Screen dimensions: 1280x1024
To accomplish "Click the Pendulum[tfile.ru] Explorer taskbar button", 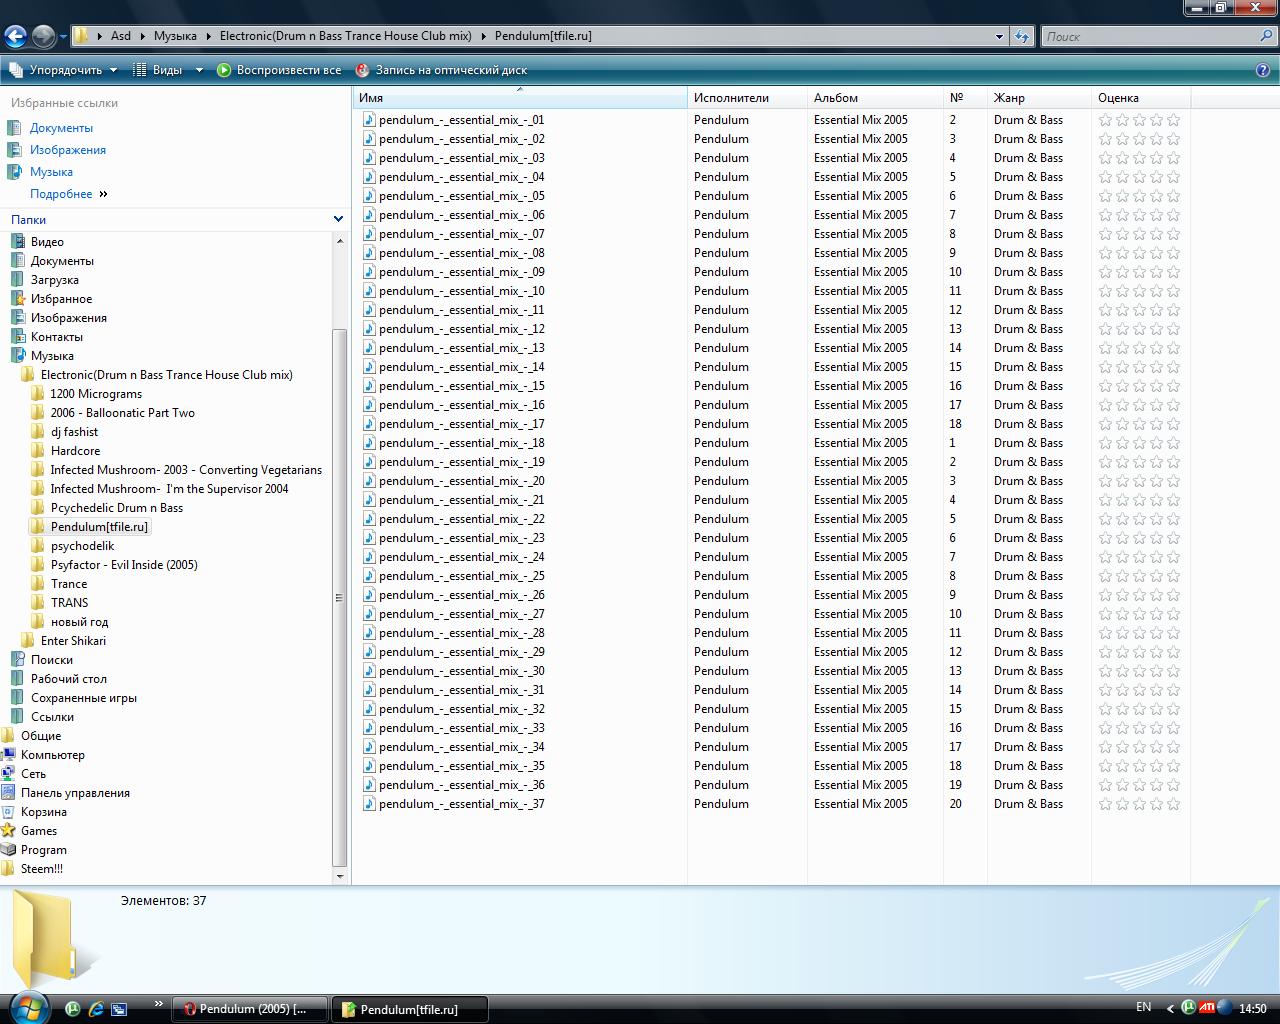I will [410, 1009].
